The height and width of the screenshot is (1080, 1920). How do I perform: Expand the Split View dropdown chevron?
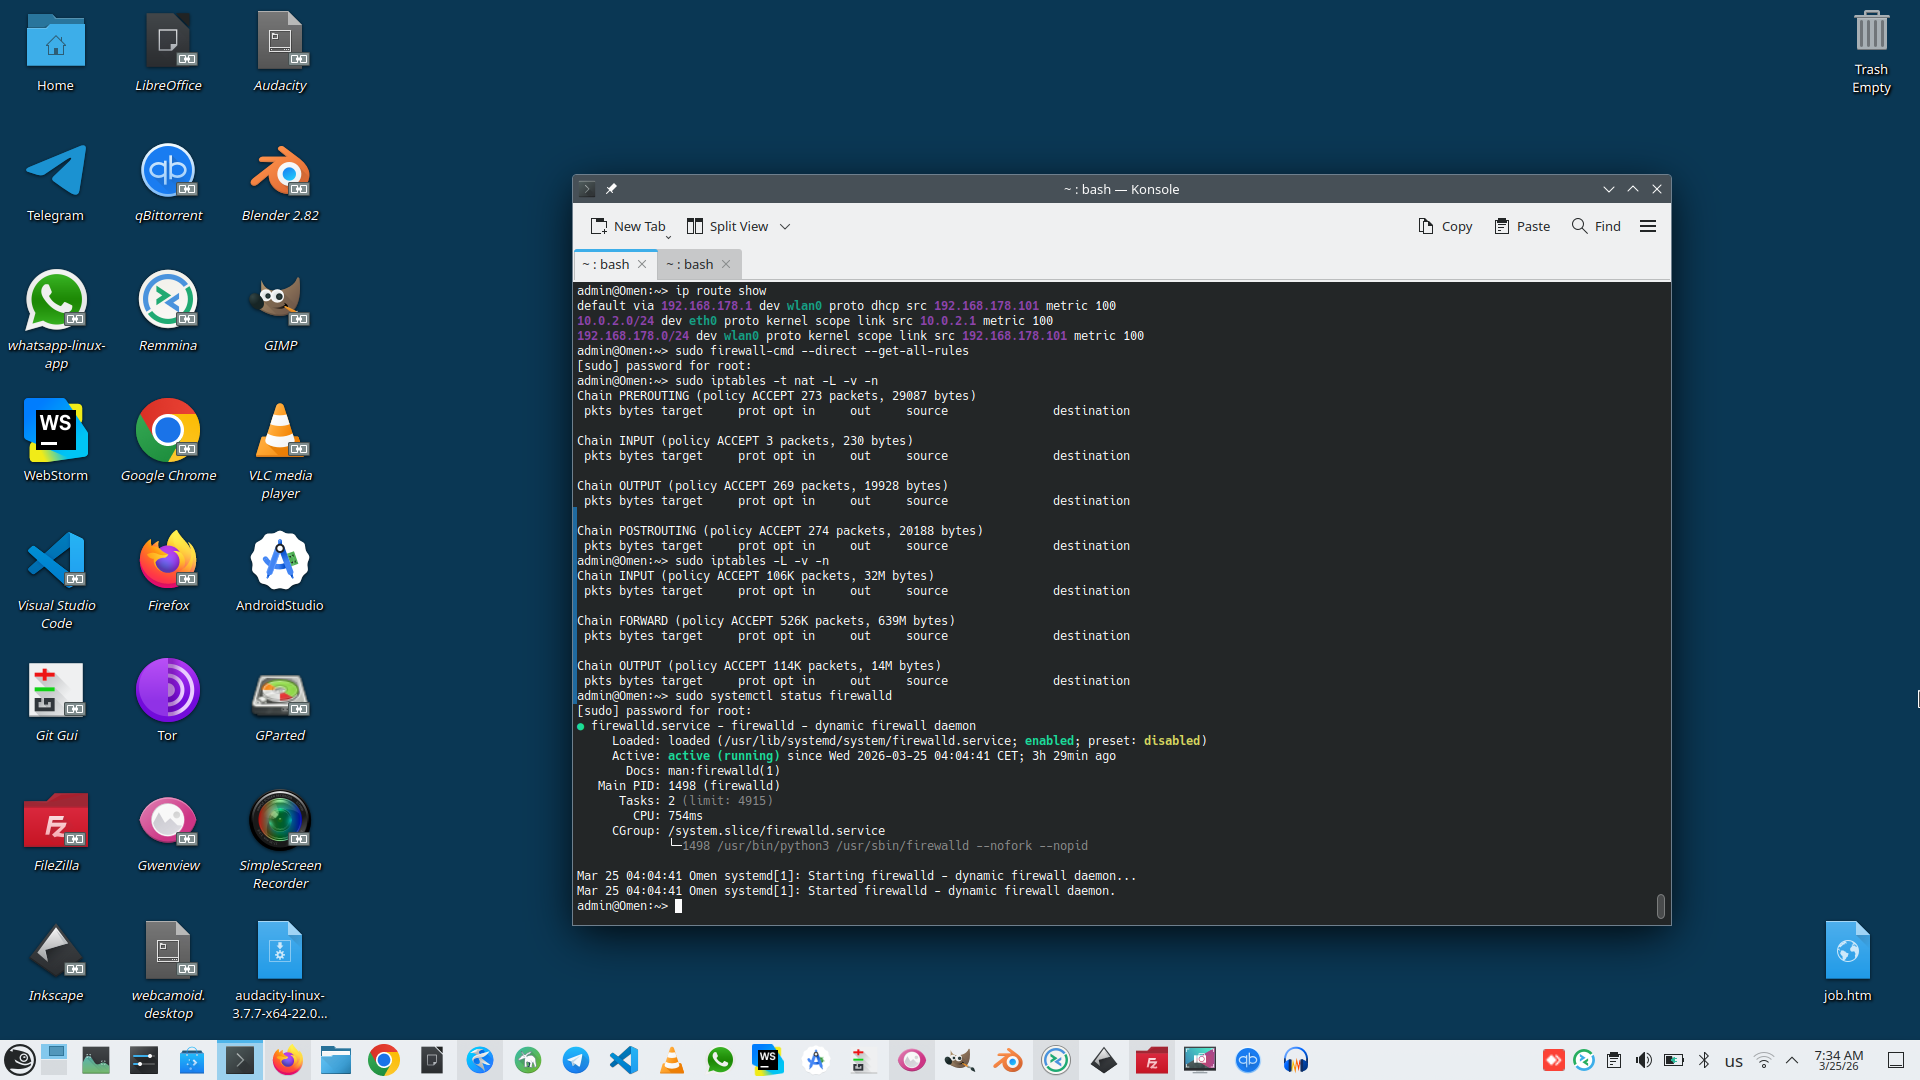[785, 227]
